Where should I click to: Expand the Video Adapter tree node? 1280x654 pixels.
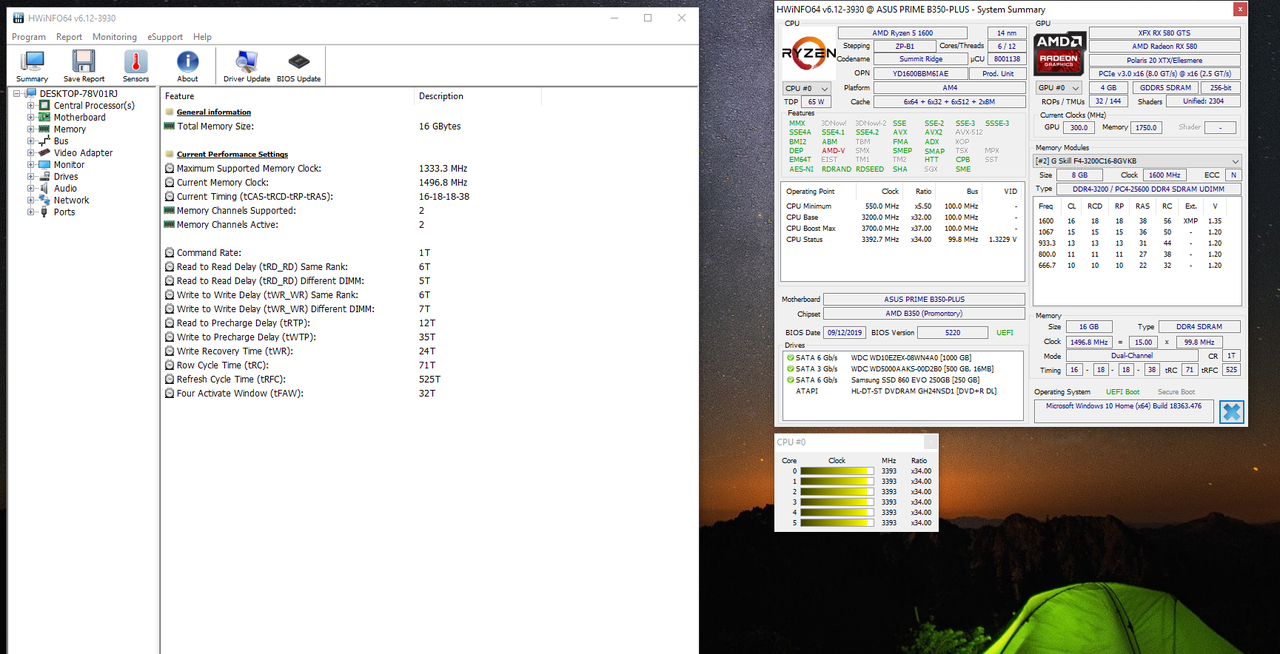pyautogui.click(x=31, y=153)
